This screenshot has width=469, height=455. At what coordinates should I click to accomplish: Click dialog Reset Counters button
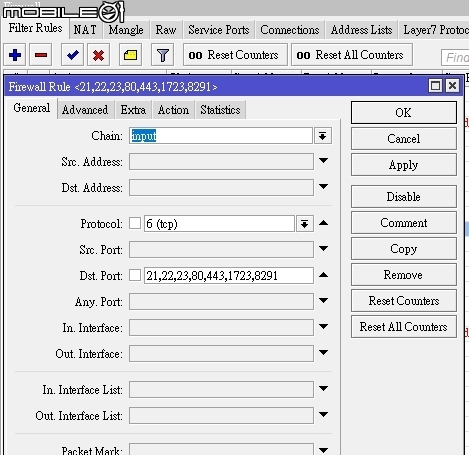(404, 301)
